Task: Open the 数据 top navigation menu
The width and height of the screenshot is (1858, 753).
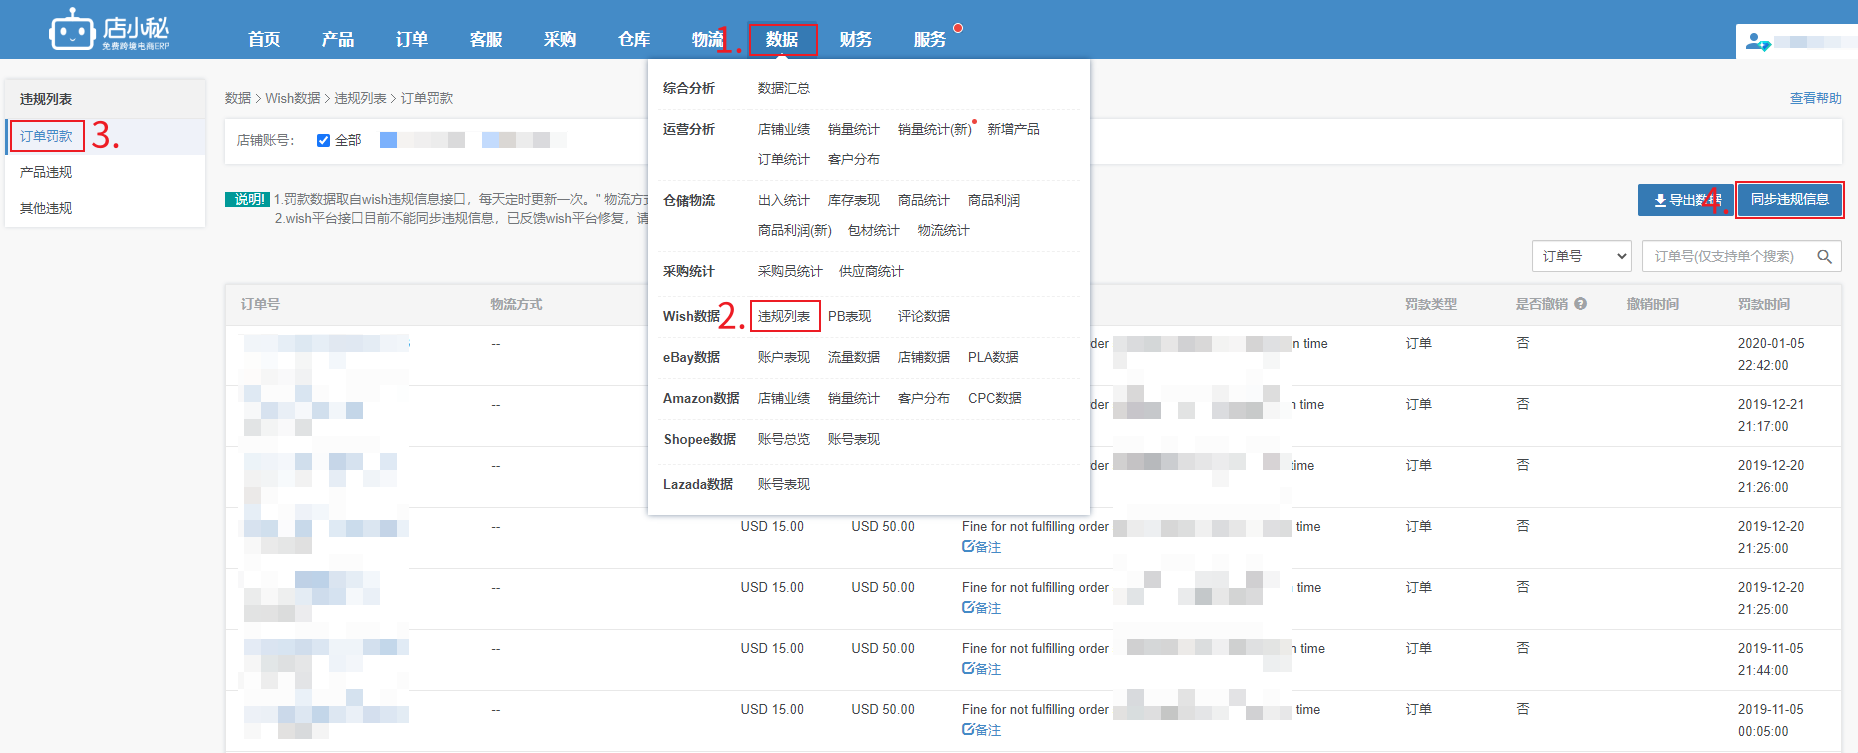Action: pyautogui.click(x=782, y=39)
